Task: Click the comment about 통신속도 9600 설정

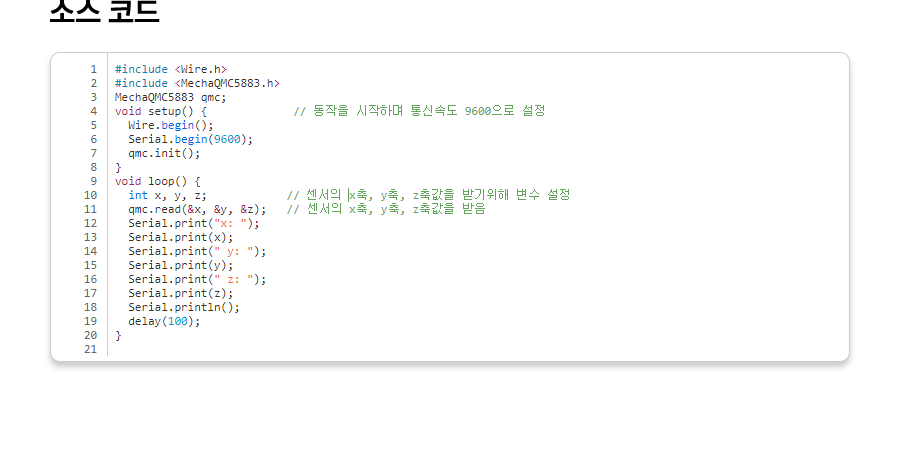Action: click(x=419, y=111)
